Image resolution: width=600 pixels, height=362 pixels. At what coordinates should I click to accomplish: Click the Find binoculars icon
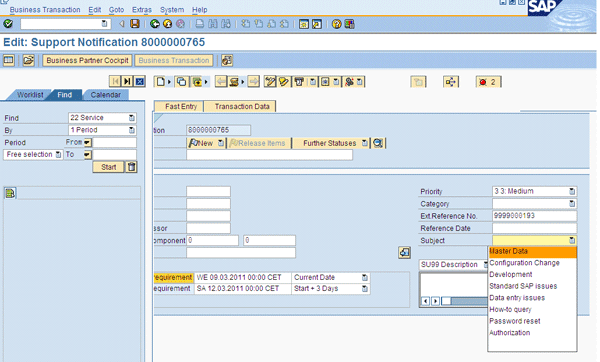point(213,24)
